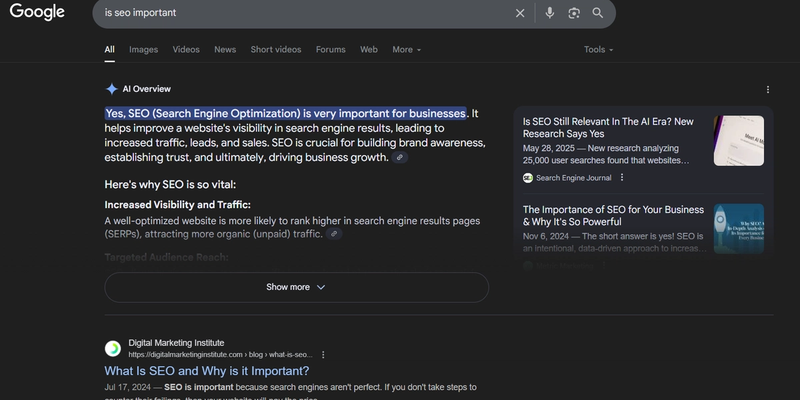This screenshot has height=400, width=800.
Task: Click the 'Nov 6, 2024' article snippet text
Action: [x=615, y=242]
